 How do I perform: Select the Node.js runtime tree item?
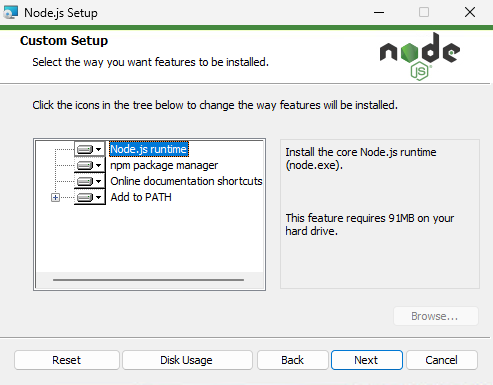pyautogui.click(x=149, y=149)
